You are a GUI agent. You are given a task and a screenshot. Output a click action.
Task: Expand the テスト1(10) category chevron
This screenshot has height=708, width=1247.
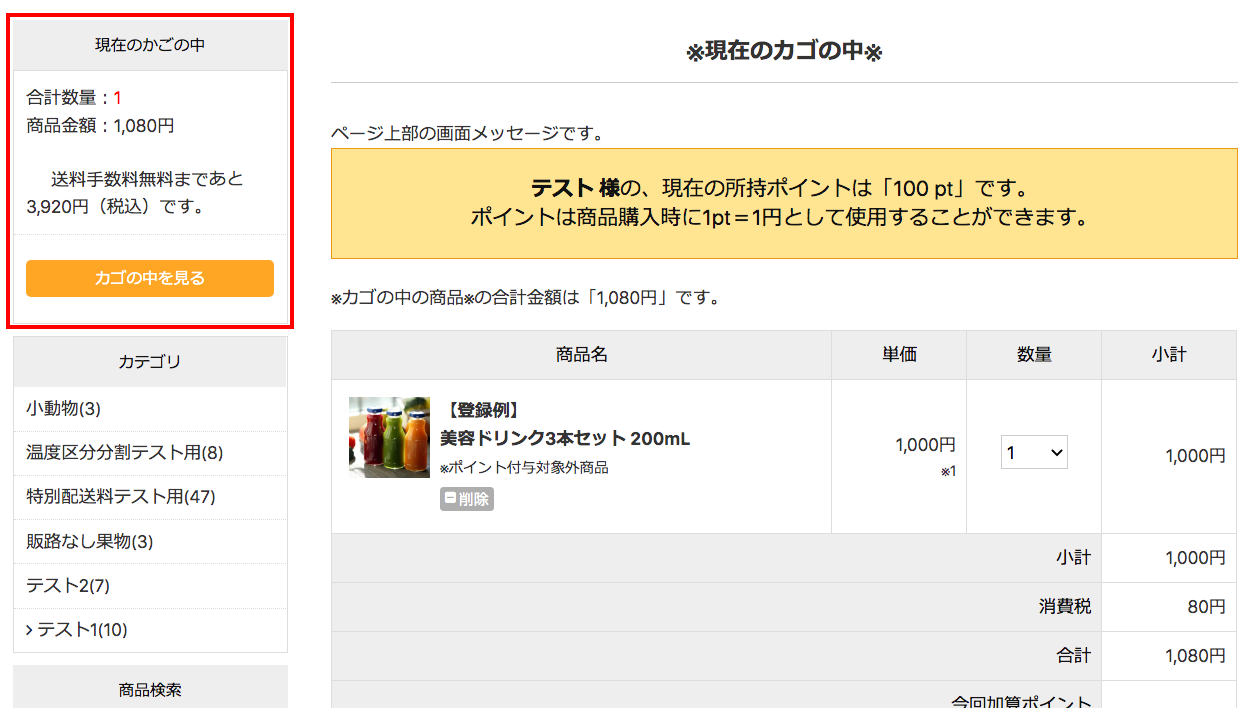[x=31, y=629]
